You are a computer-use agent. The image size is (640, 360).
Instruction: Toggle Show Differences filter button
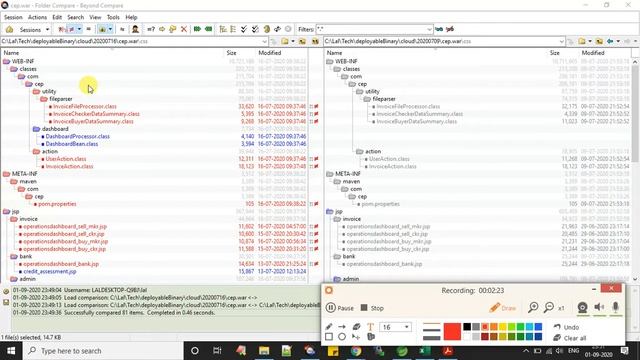(71, 29)
